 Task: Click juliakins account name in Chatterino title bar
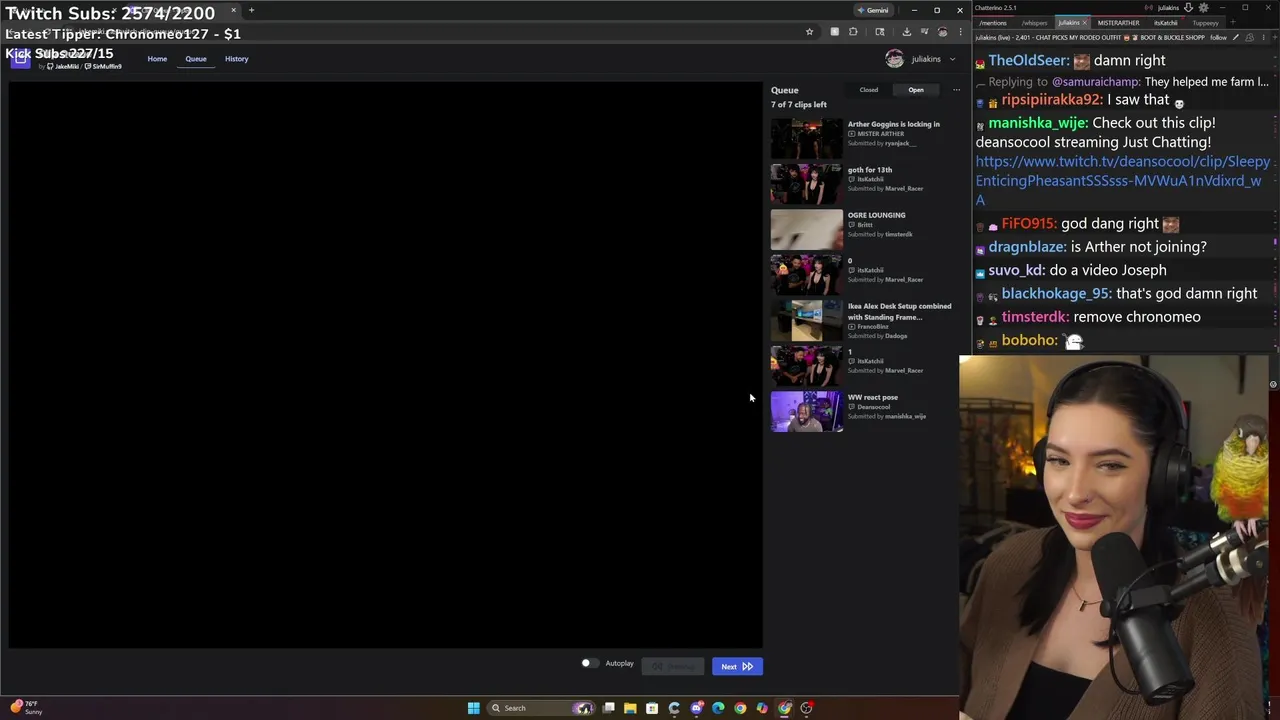tap(1167, 7)
